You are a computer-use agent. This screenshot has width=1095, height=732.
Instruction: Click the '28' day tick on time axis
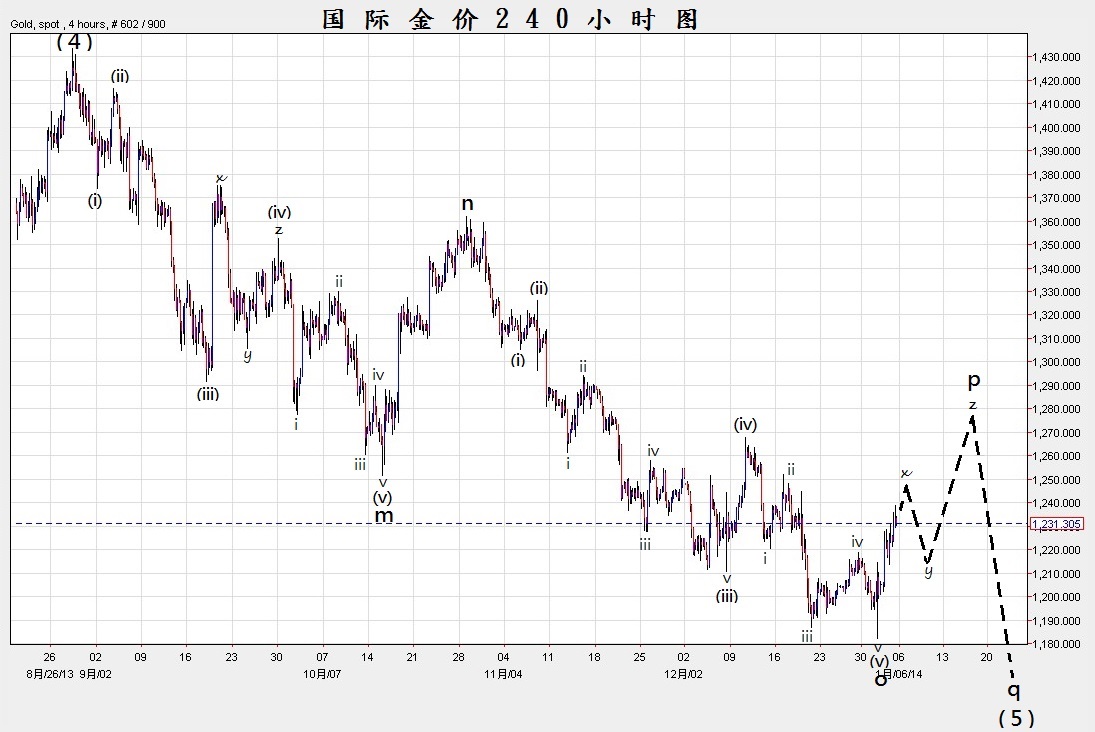[458, 657]
